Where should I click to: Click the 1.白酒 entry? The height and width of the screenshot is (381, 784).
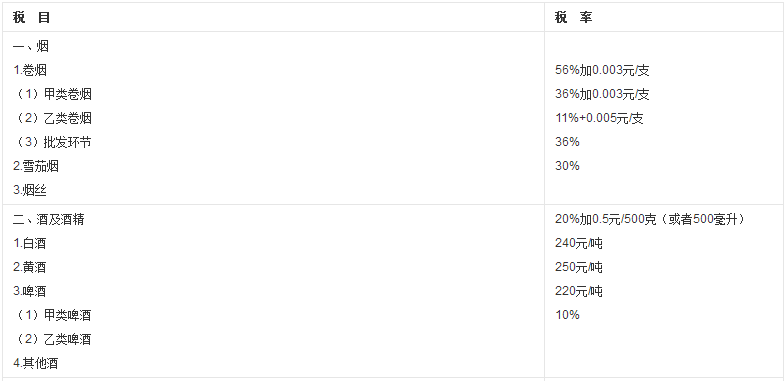30,244
